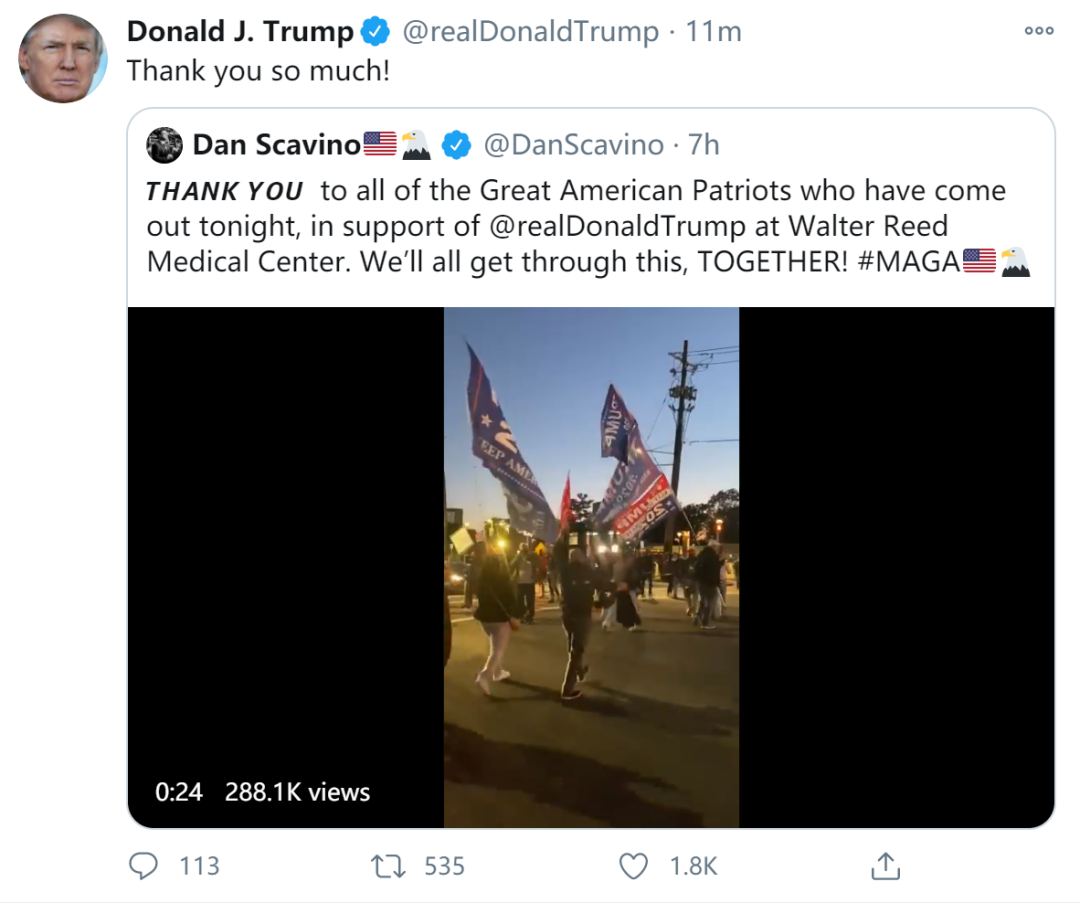Open the three-dot more options menu

pyautogui.click(x=1039, y=31)
